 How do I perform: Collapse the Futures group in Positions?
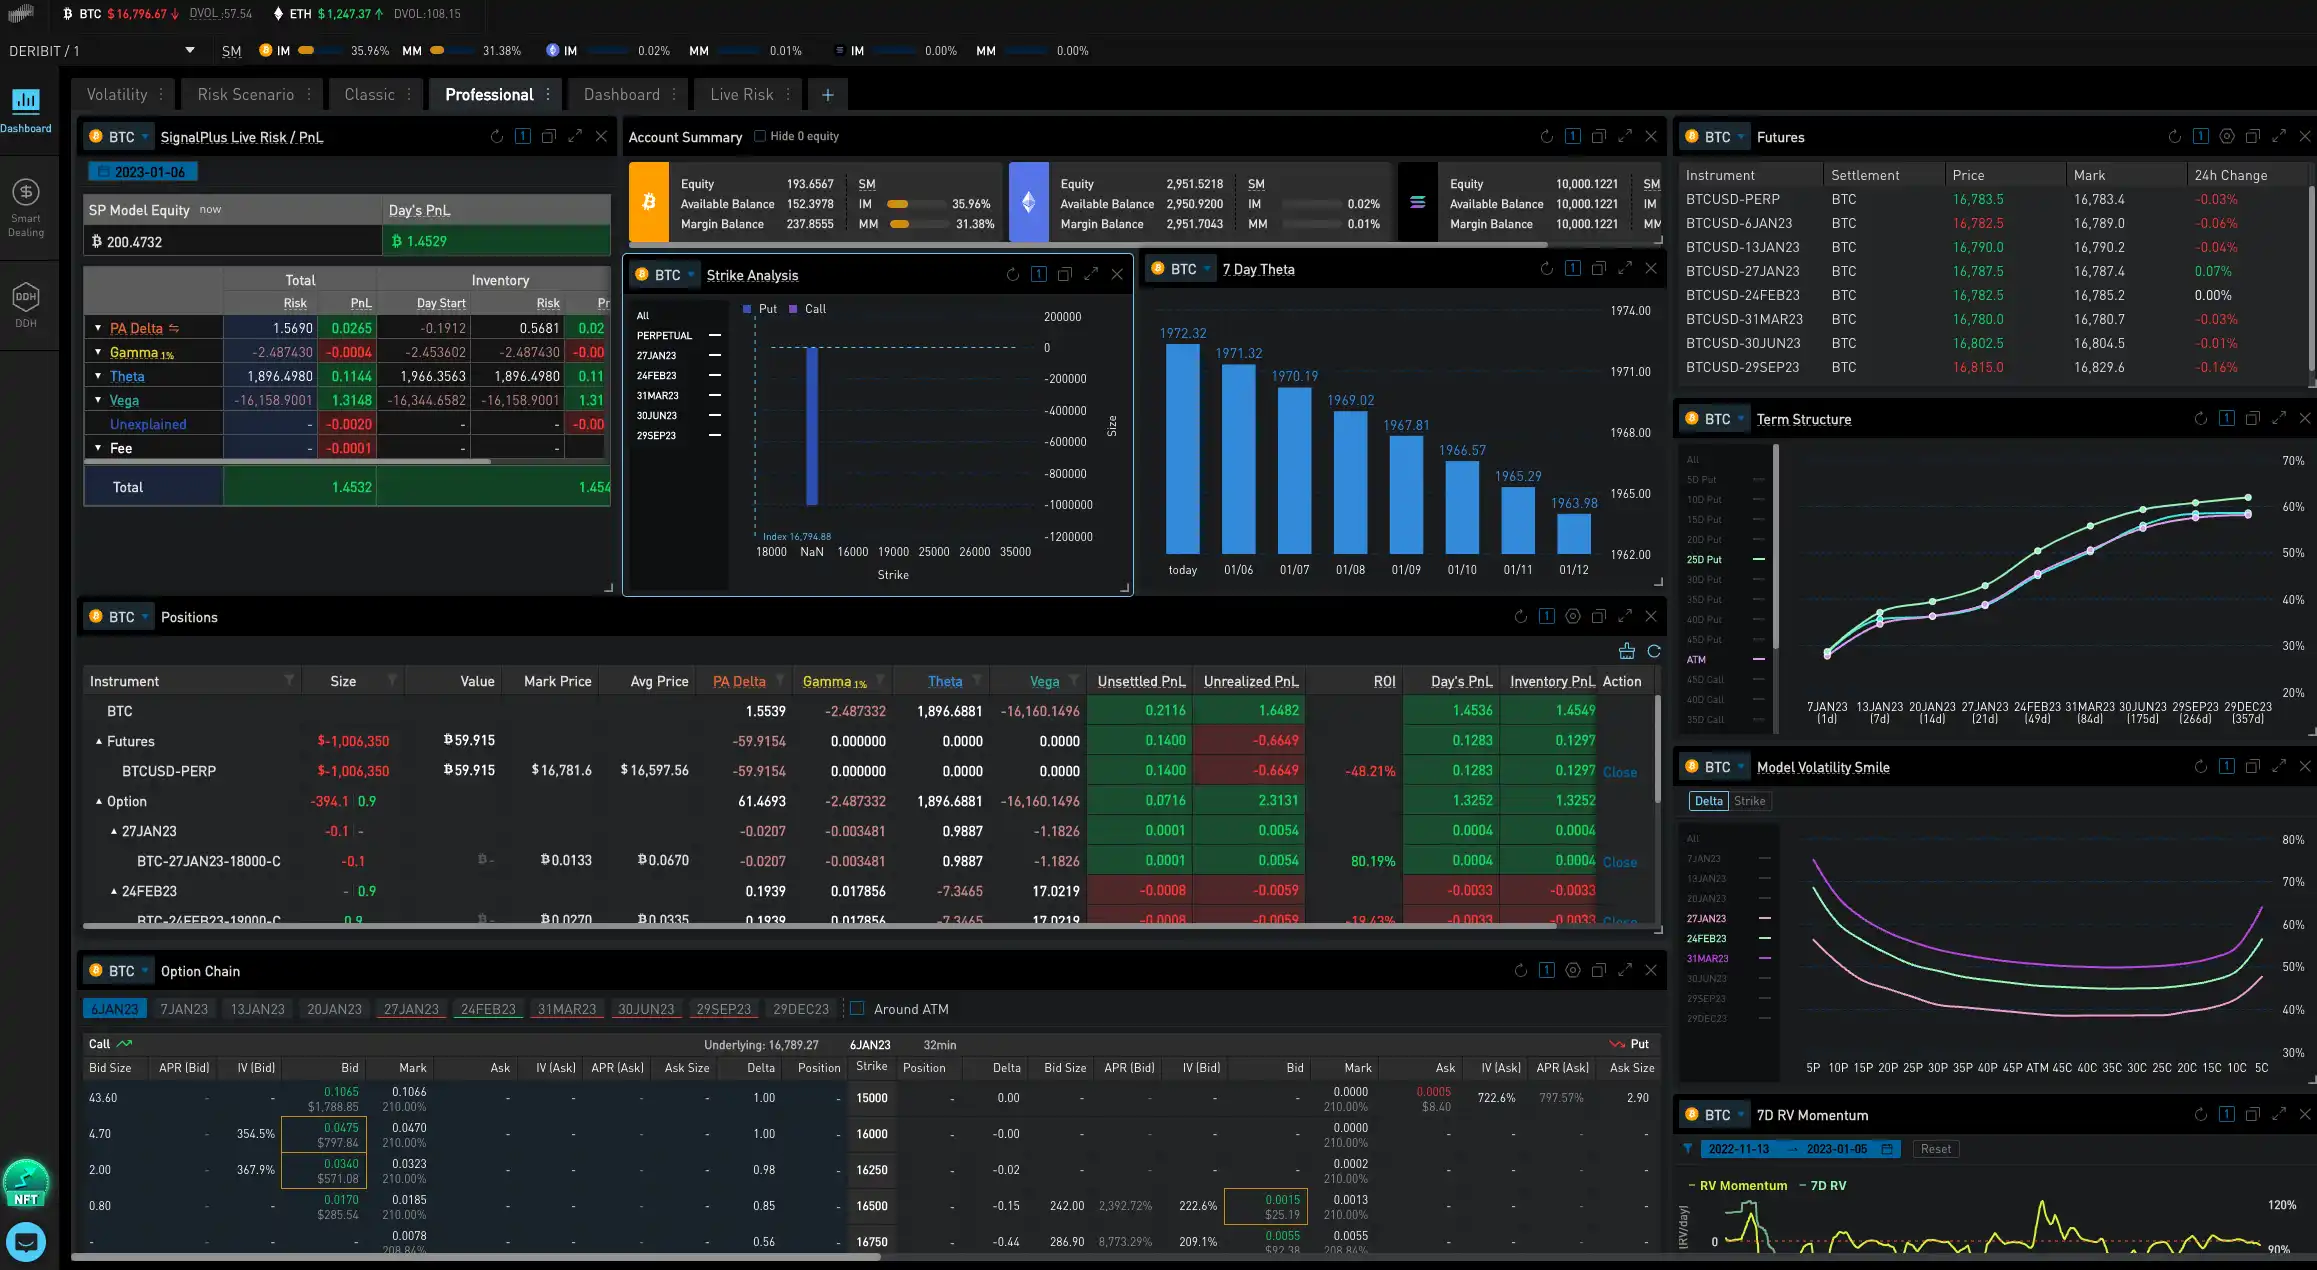pyautogui.click(x=99, y=741)
